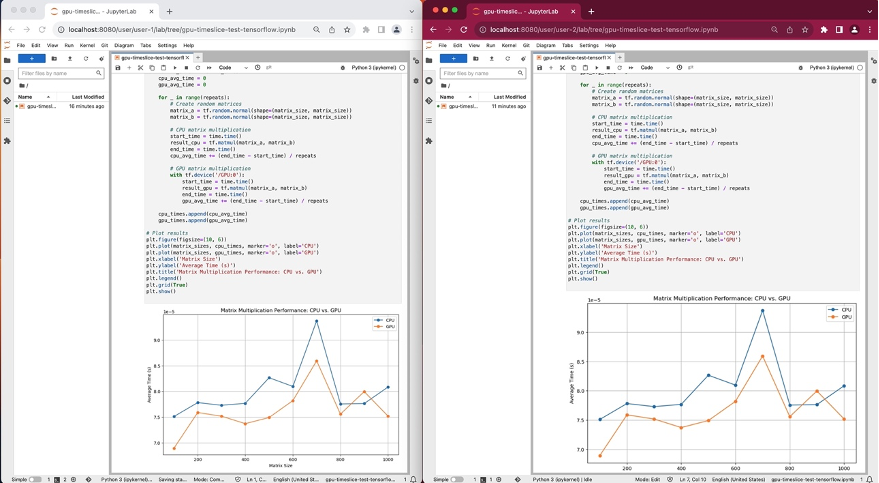Image resolution: width=879 pixels, height=483 pixels.
Task: Select Python 3 (ipykernel) kernel in right toolbar
Action: coord(832,67)
